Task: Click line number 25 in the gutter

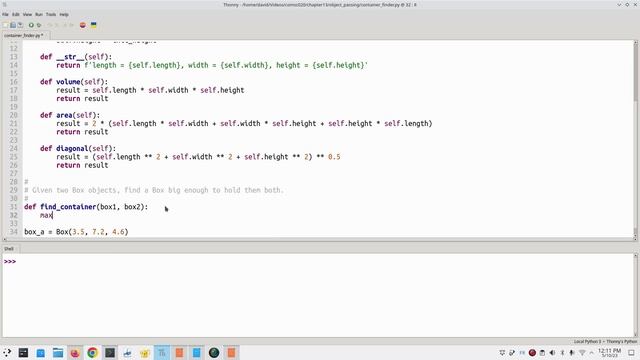Action: (13, 157)
